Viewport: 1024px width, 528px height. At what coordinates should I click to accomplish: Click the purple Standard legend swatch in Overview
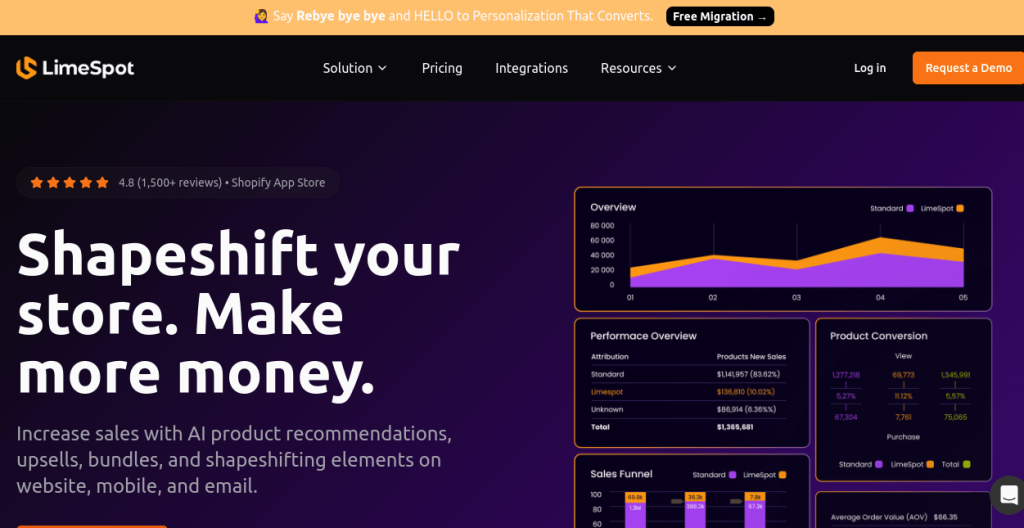point(910,208)
